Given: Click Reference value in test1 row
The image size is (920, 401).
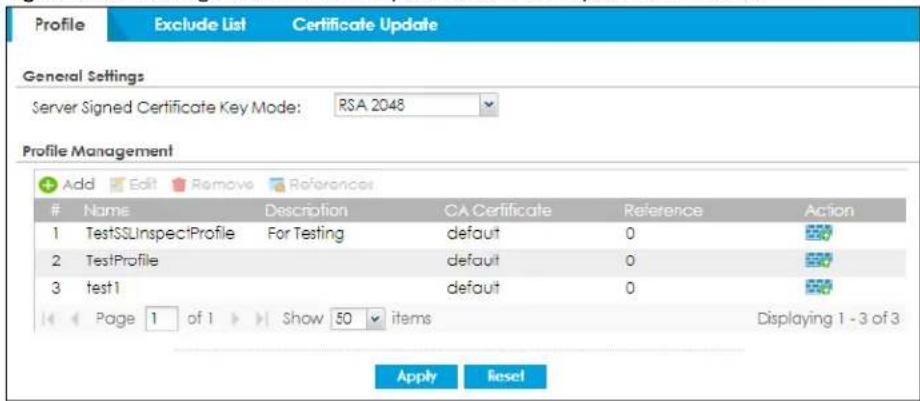Looking at the screenshot, I should pos(630,288).
